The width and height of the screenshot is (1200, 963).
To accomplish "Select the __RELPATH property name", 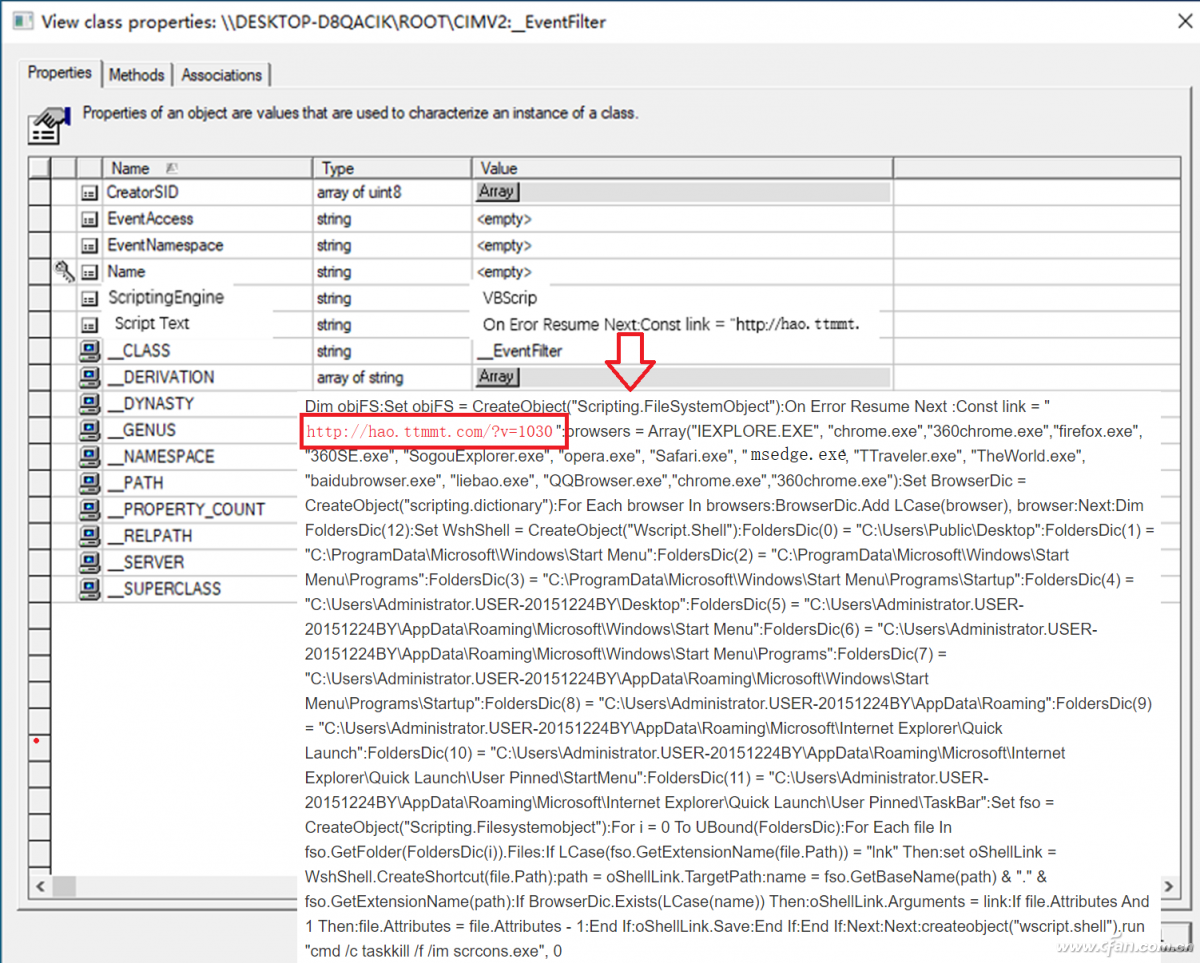I will [x=151, y=536].
